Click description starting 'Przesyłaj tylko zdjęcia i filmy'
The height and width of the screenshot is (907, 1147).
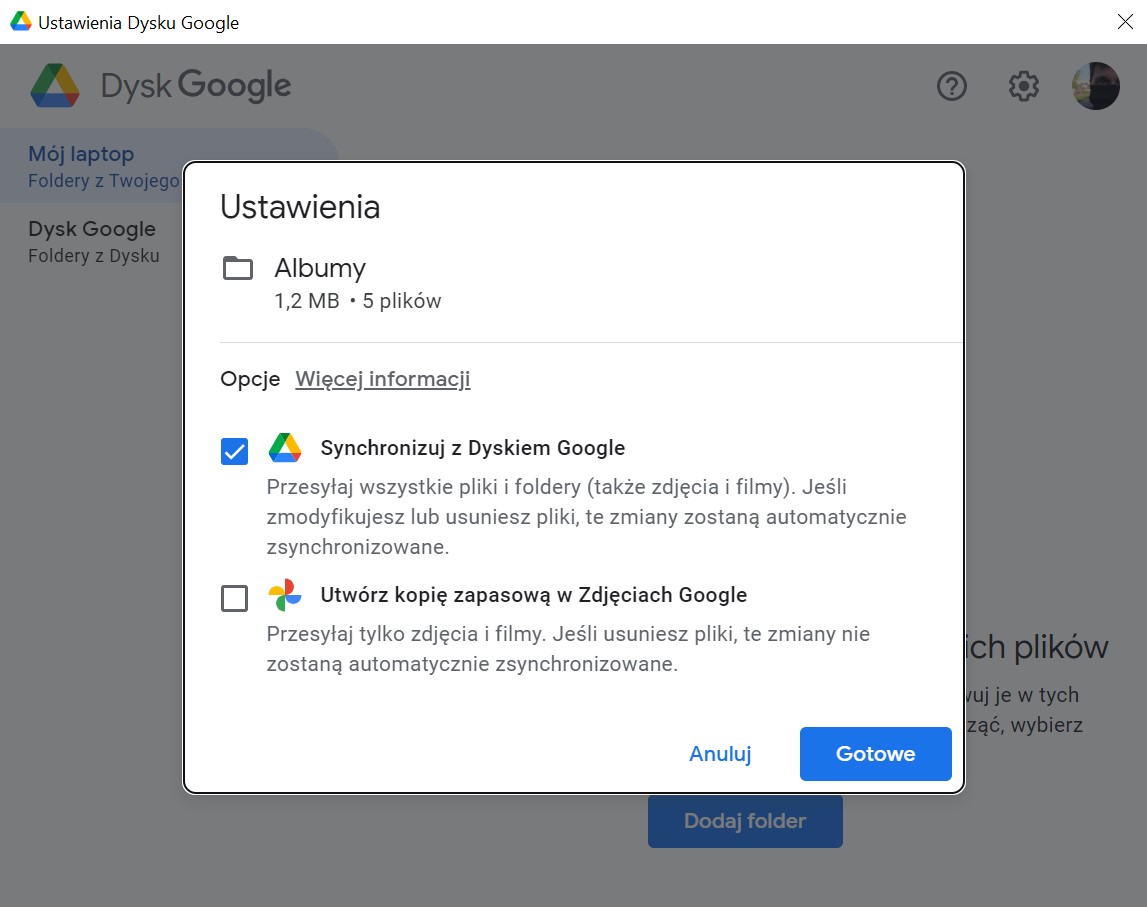click(x=568, y=649)
